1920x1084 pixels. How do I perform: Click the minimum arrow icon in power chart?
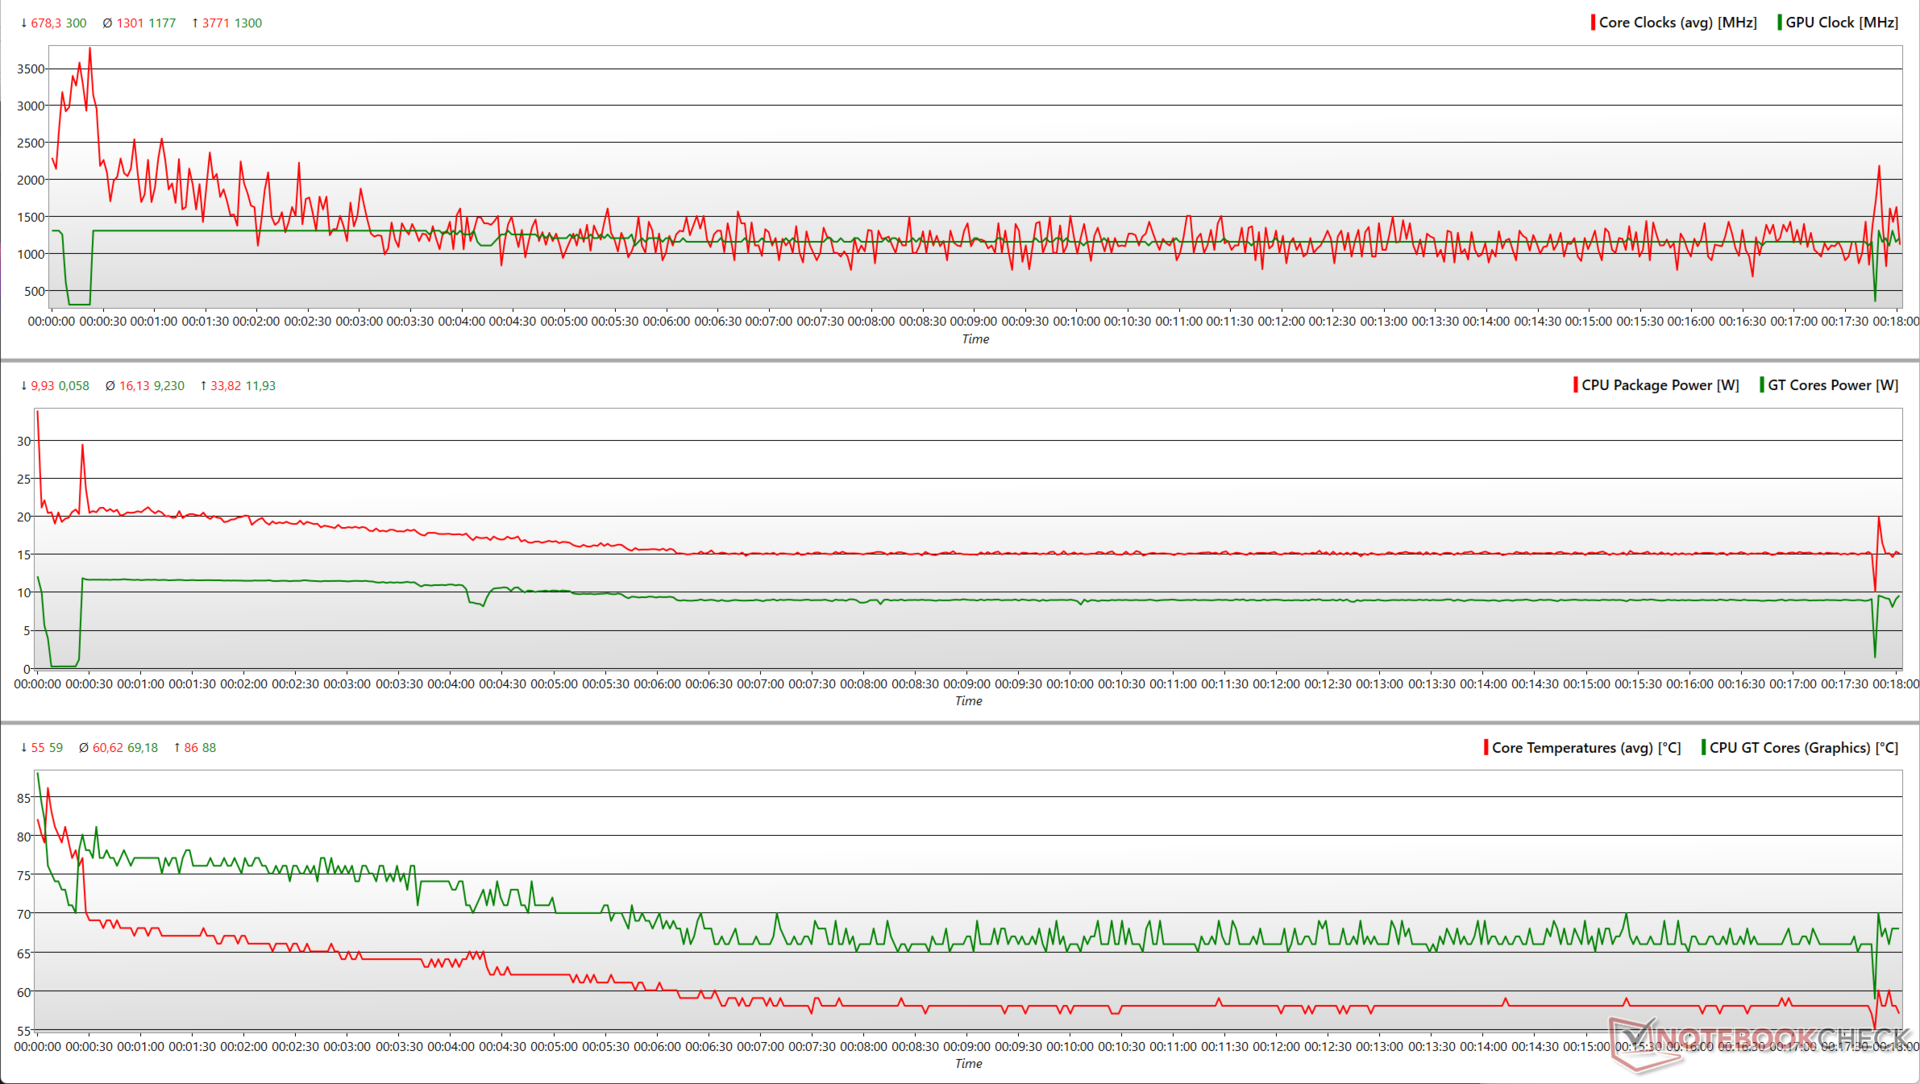24,386
